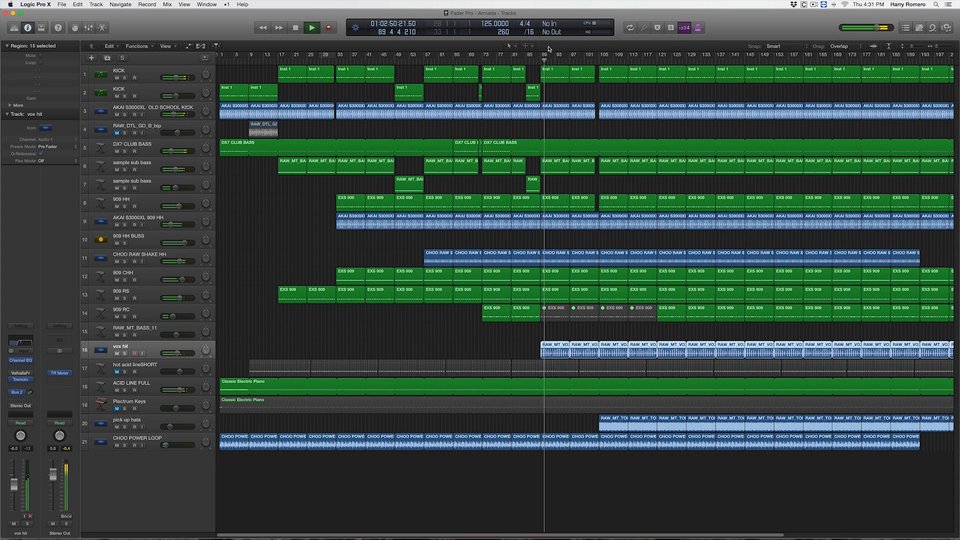960x540 pixels.
Task: Open Smart Controls dial icon
Action: pyautogui.click(x=75, y=28)
